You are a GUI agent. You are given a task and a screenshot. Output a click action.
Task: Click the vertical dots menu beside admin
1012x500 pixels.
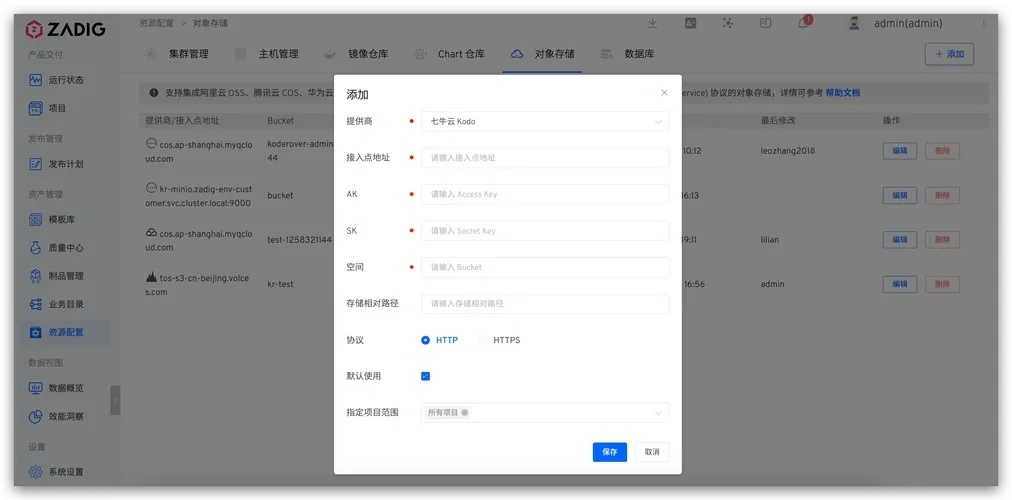(x=984, y=23)
